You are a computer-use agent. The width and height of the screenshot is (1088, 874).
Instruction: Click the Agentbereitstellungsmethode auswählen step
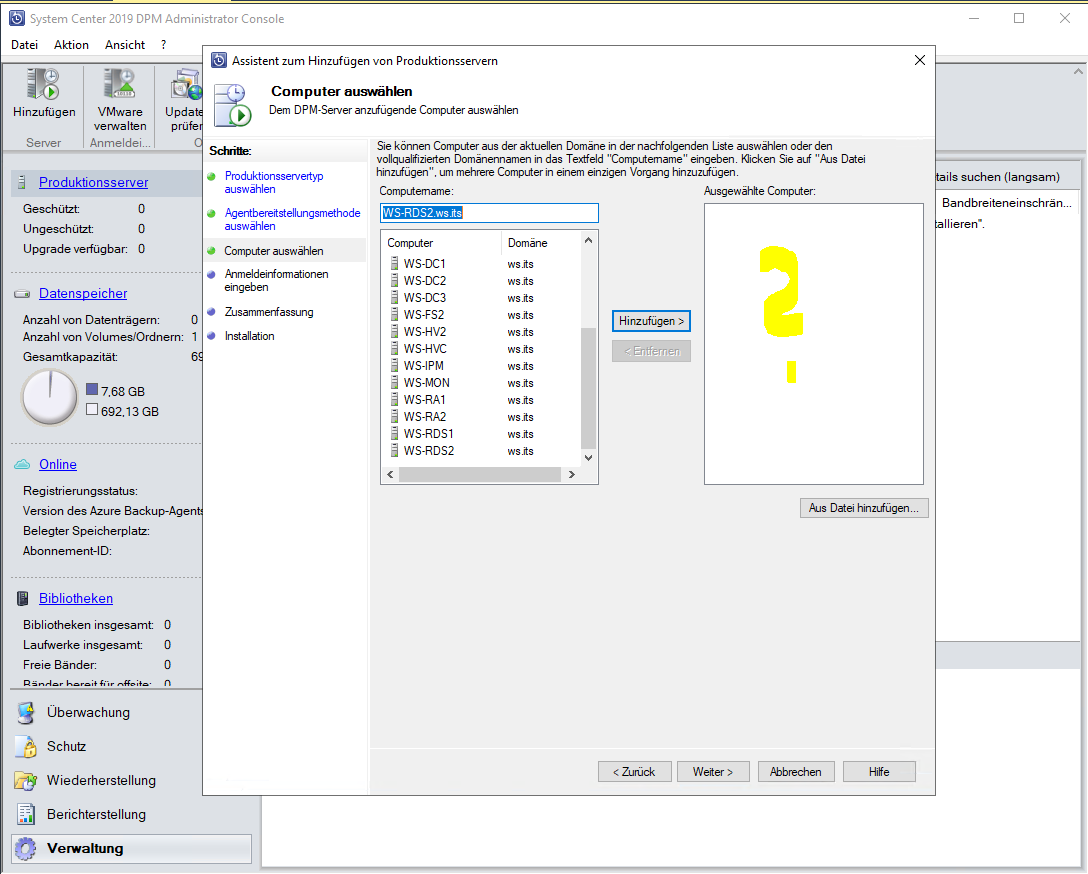coord(292,219)
